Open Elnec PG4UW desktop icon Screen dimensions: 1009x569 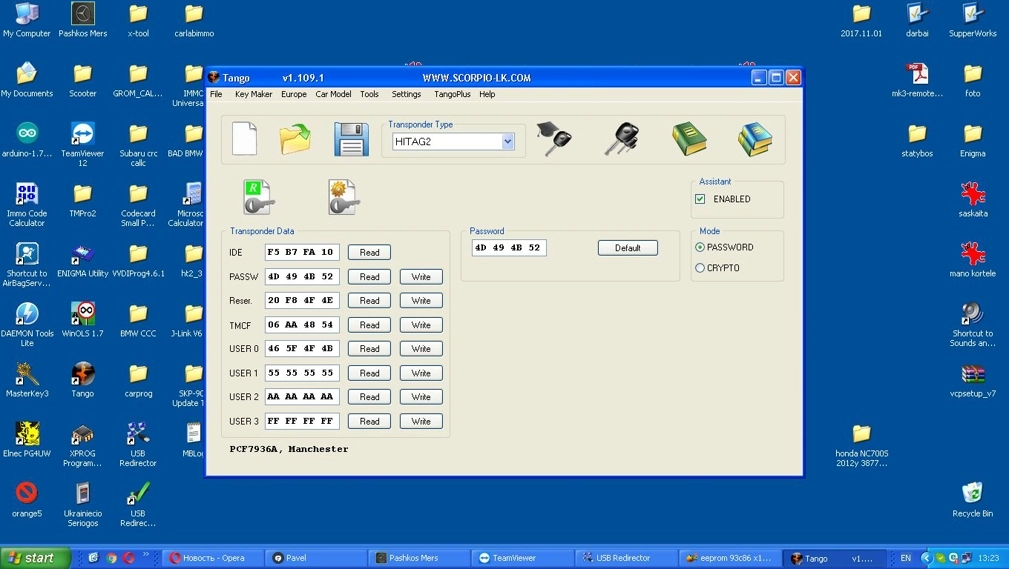tap(27, 440)
